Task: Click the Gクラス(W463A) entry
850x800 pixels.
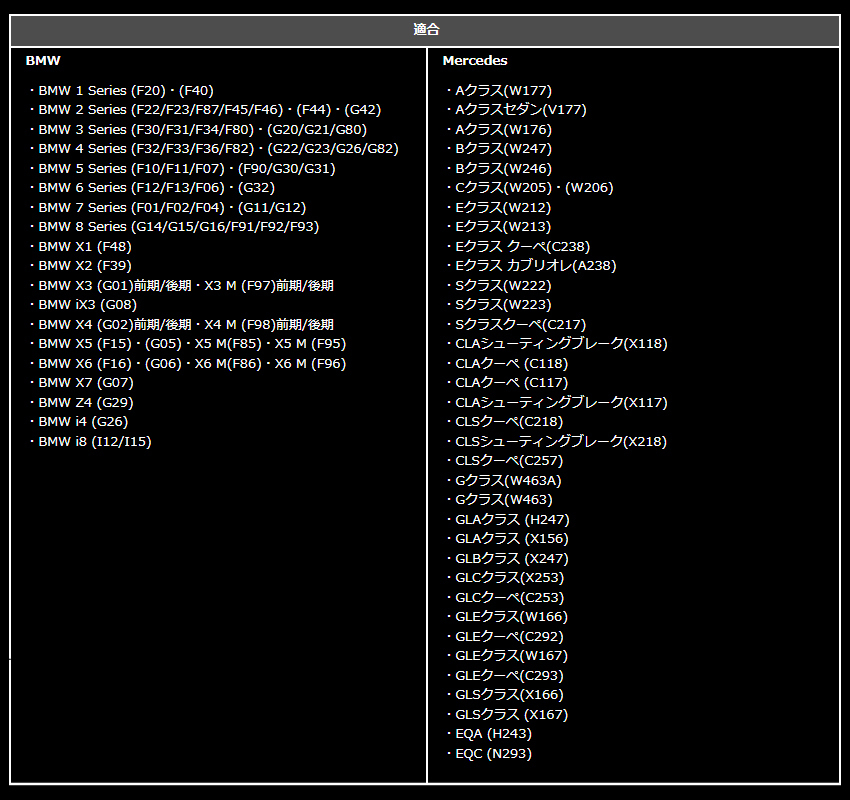Action: pos(504,480)
